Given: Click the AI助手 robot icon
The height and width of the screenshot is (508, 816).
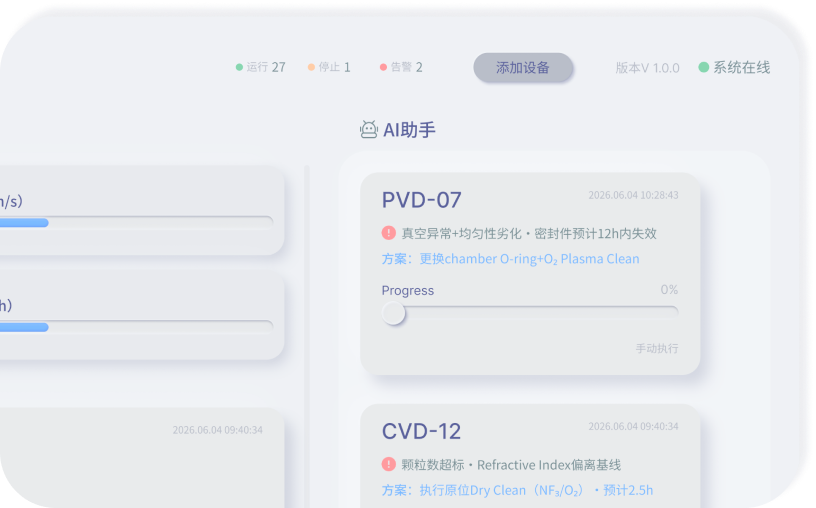Looking at the screenshot, I should click(x=368, y=130).
